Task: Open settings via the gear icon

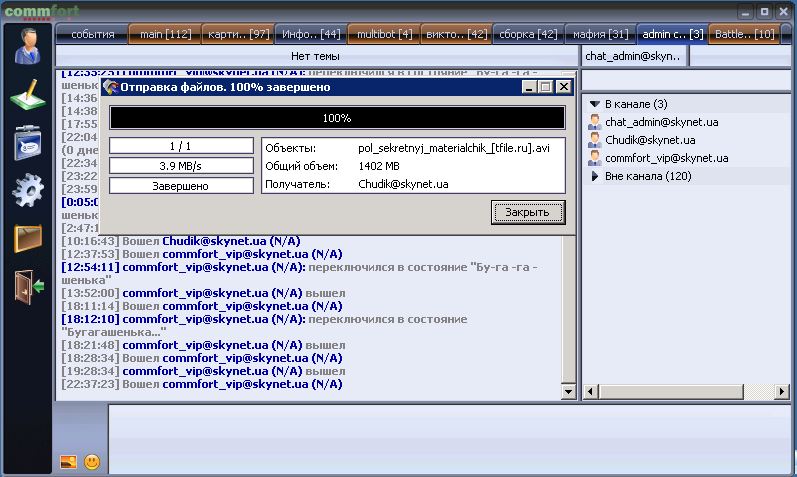Action: (x=28, y=190)
